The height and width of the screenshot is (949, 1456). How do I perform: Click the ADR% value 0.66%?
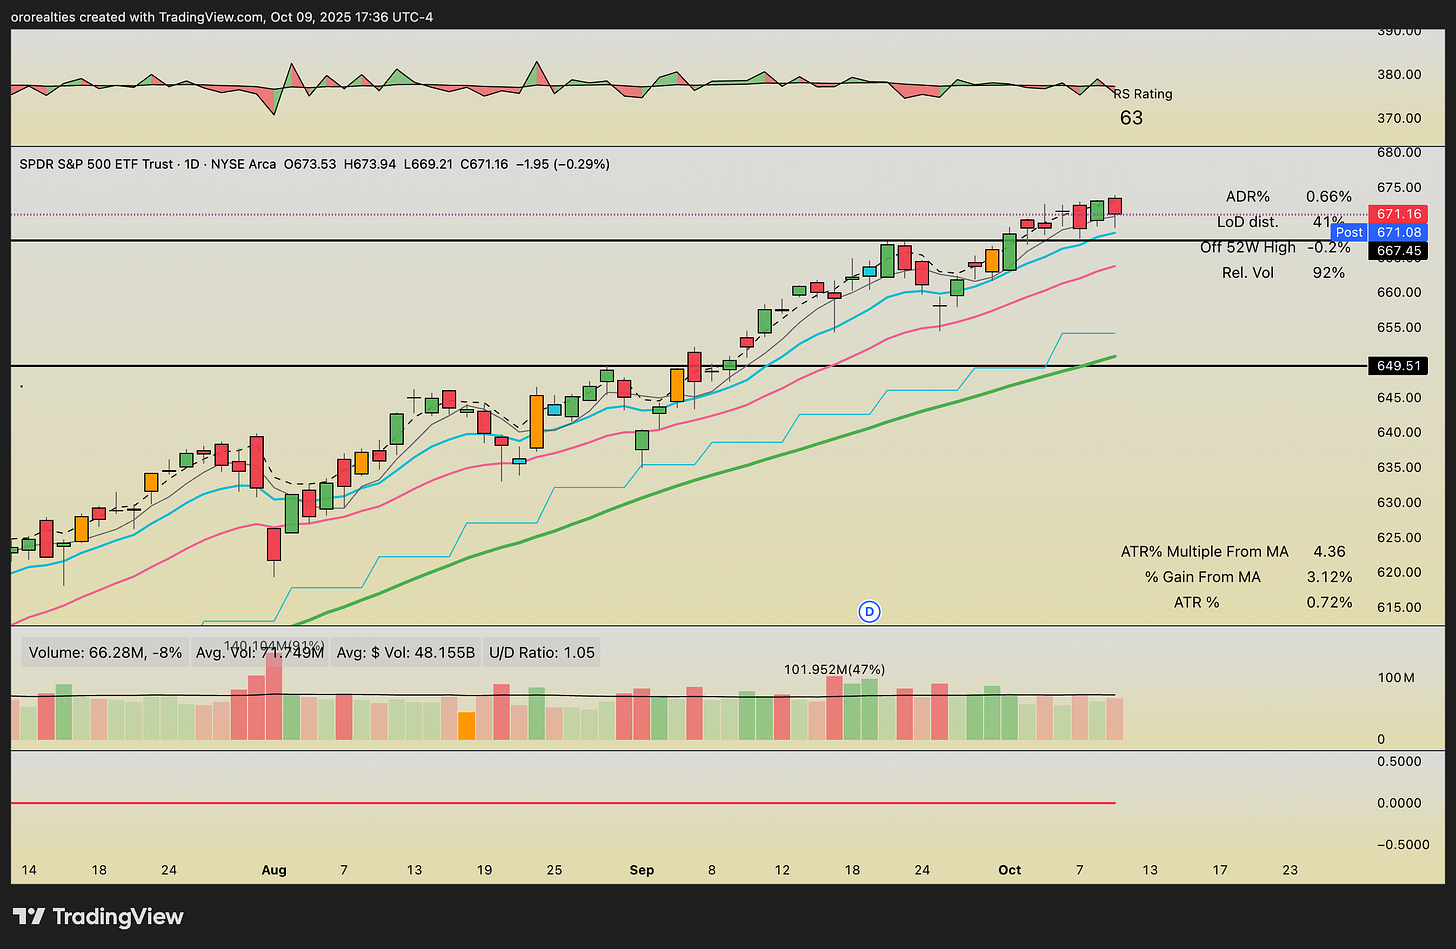click(1328, 197)
